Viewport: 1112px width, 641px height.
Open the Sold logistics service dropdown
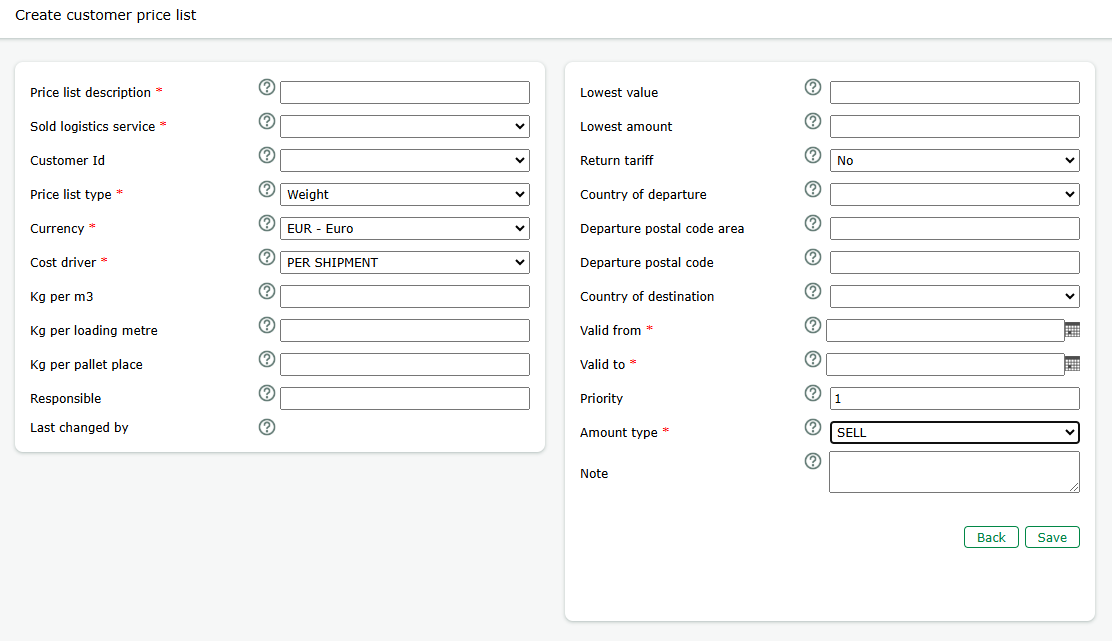404,127
